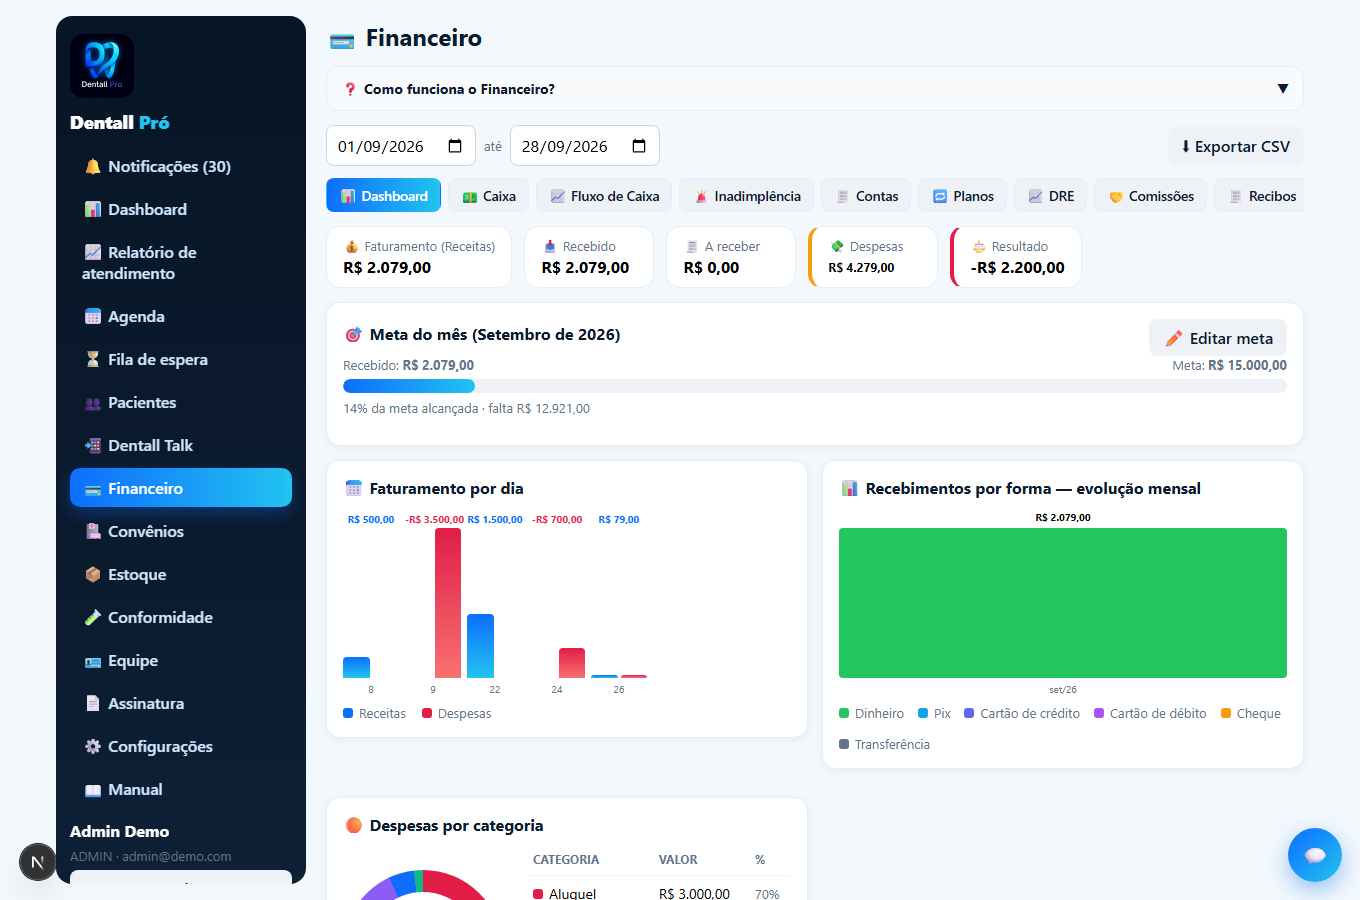
Task: Click the Equipe badge icon
Action: [x=93, y=661]
